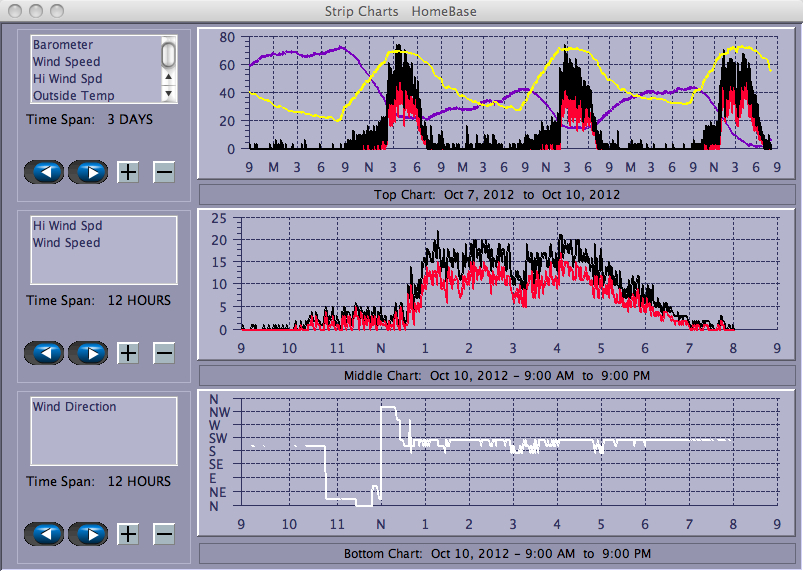Select Outside Temp in top list
803x571 pixels.
click(x=73, y=96)
